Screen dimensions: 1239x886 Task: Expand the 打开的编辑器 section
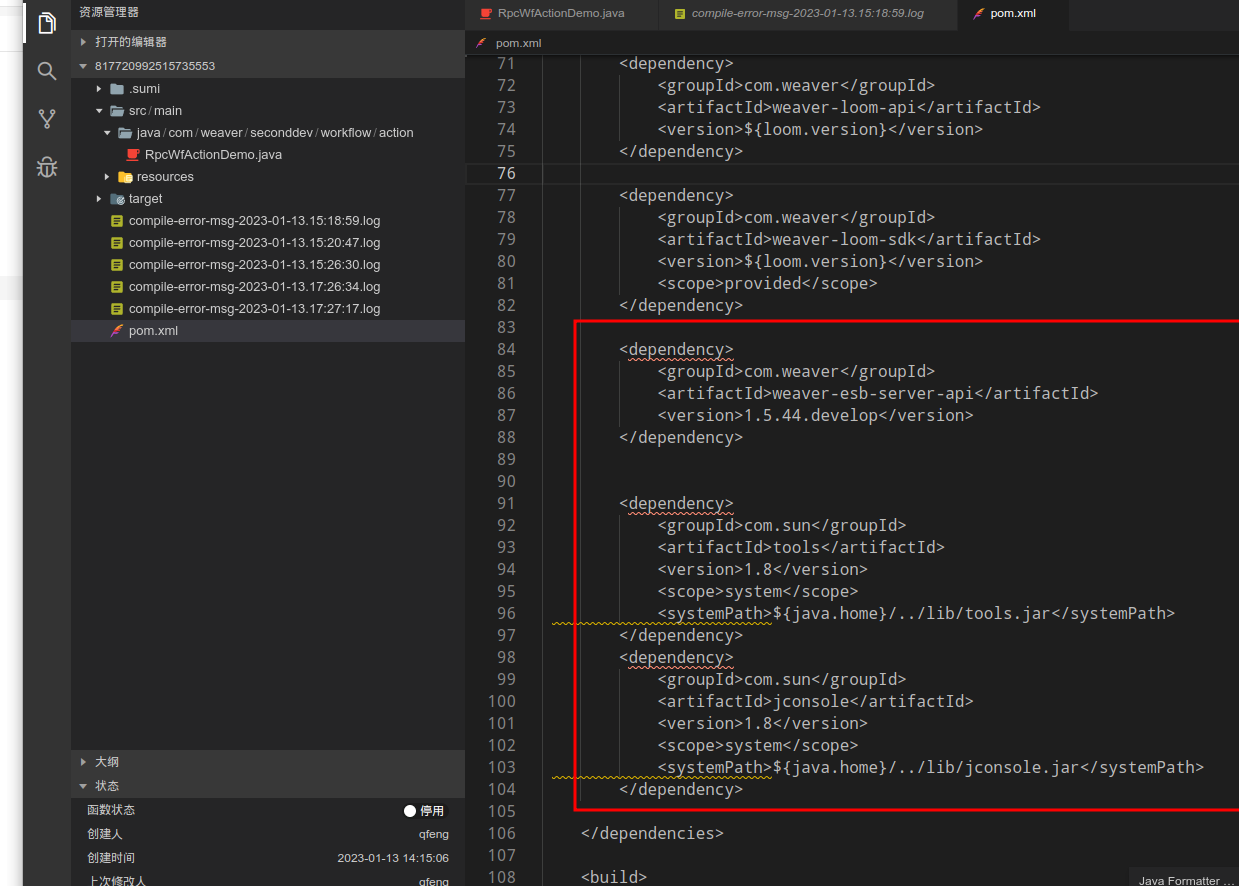pos(84,42)
